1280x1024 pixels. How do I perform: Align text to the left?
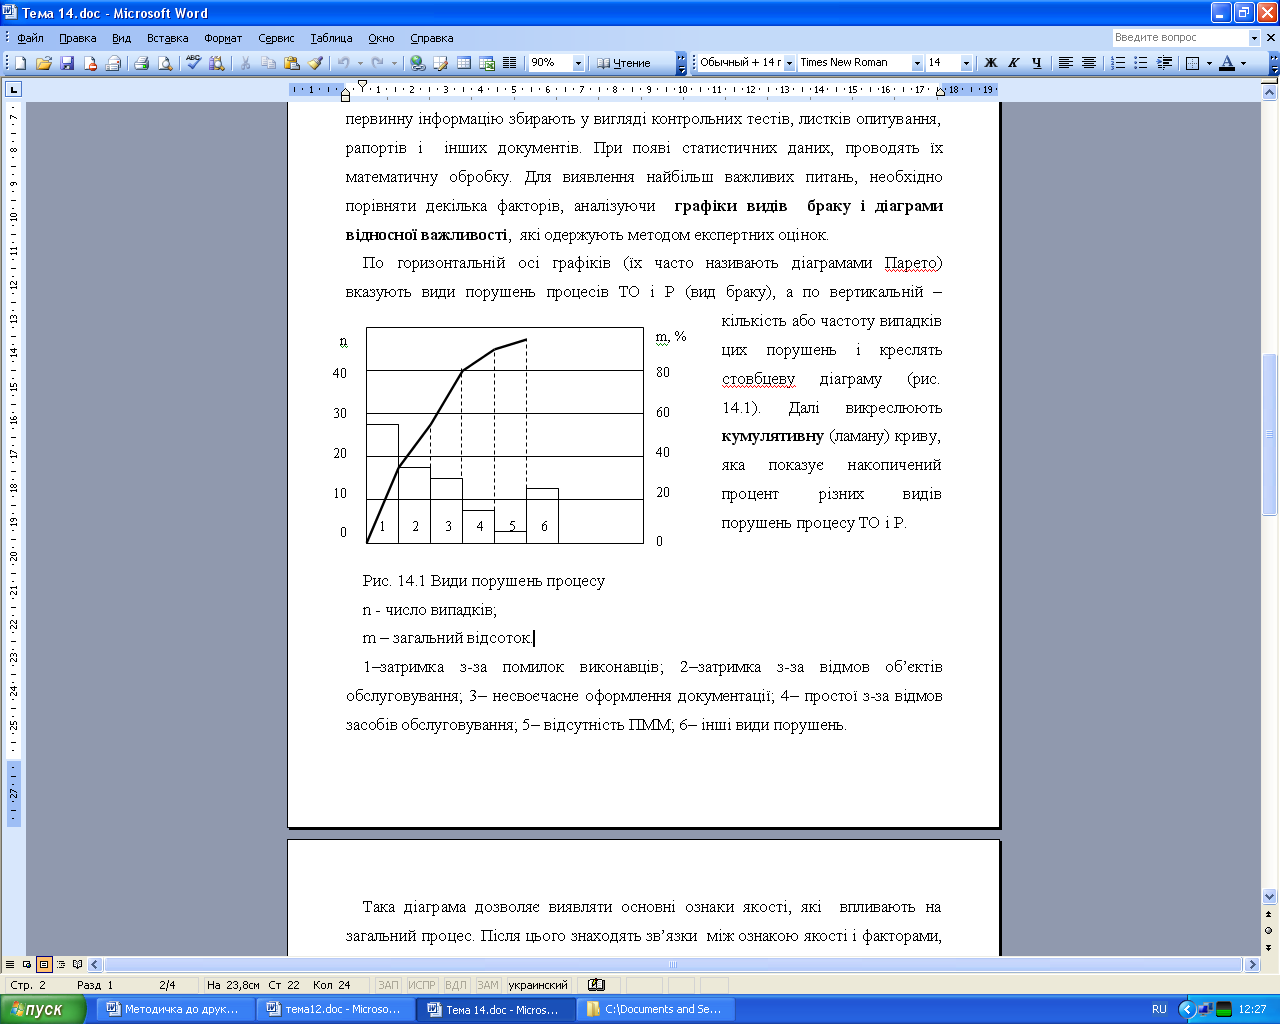[1066, 63]
